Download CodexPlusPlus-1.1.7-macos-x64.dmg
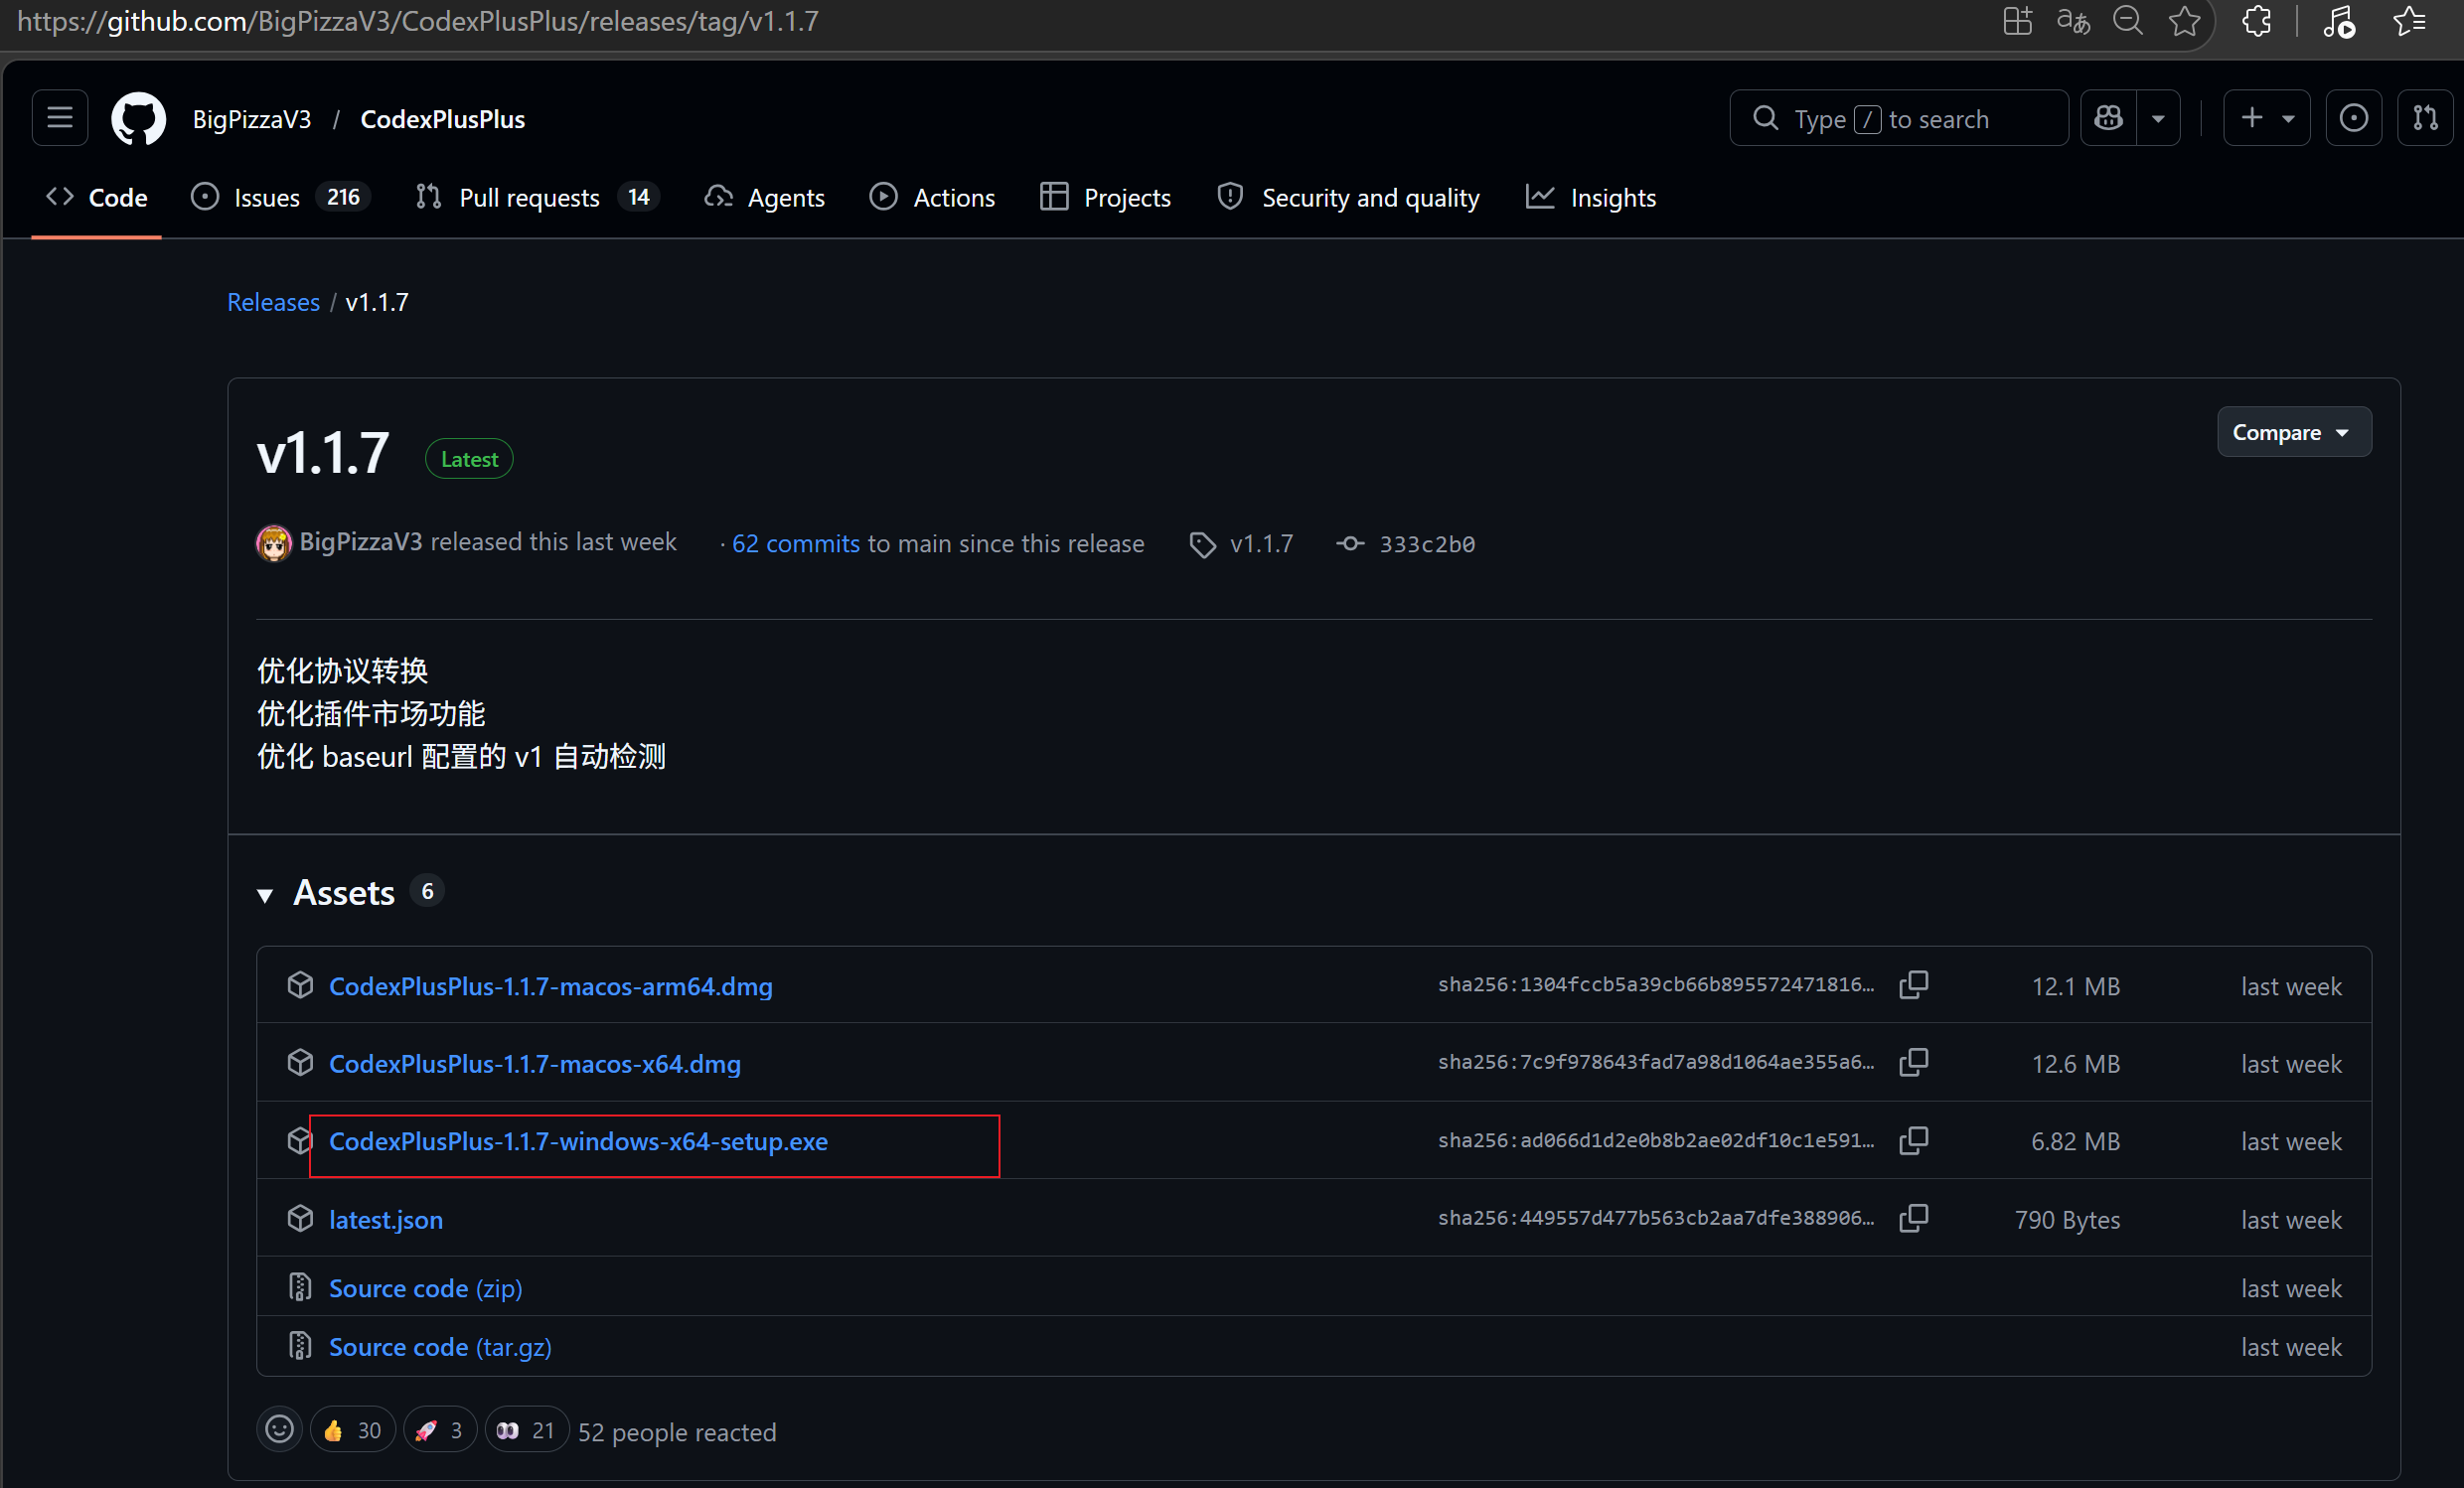Image resolution: width=2464 pixels, height=1488 pixels. (534, 1064)
